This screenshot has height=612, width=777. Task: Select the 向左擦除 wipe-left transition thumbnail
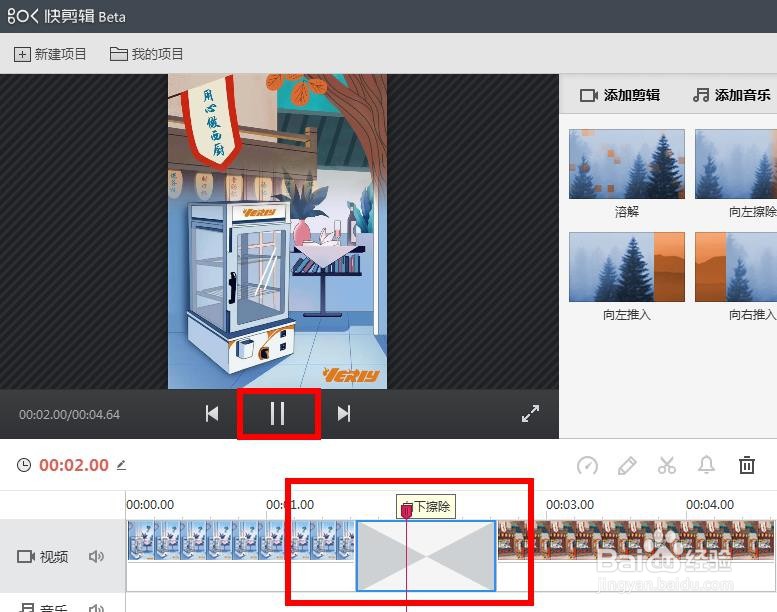(736, 164)
